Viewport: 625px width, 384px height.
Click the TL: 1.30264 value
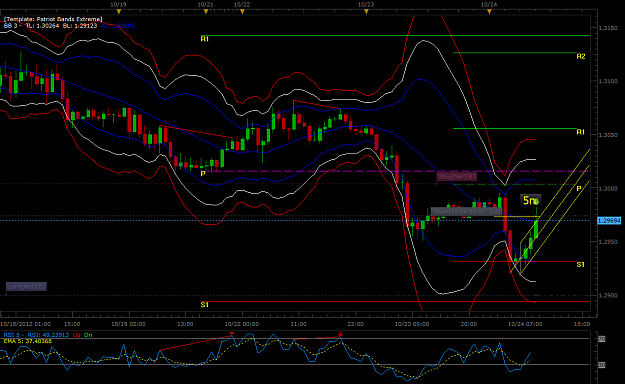click(x=43, y=26)
